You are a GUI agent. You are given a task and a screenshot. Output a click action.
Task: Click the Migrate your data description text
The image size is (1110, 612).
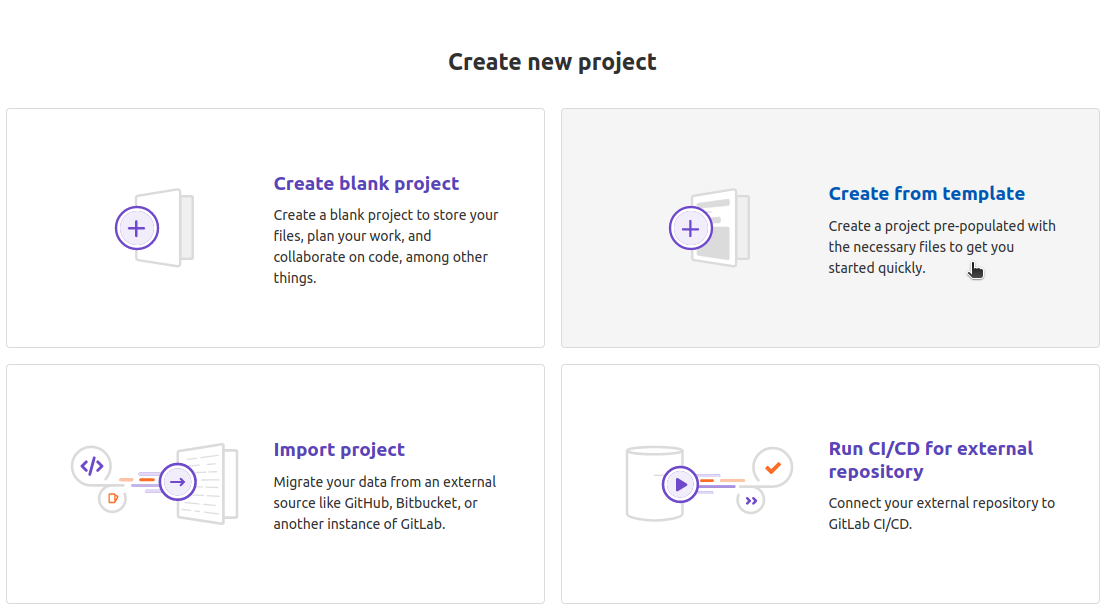[384, 503]
